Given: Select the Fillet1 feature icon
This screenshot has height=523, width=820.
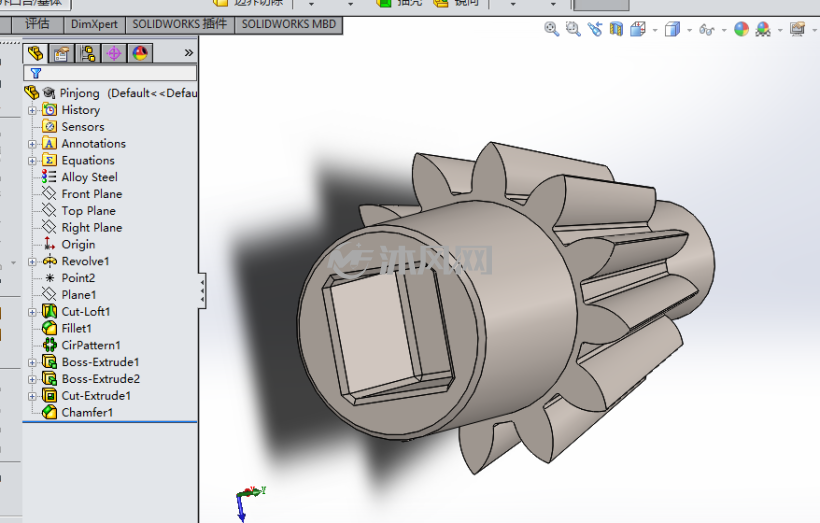Looking at the screenshot, I should click(x=50, y=328).
